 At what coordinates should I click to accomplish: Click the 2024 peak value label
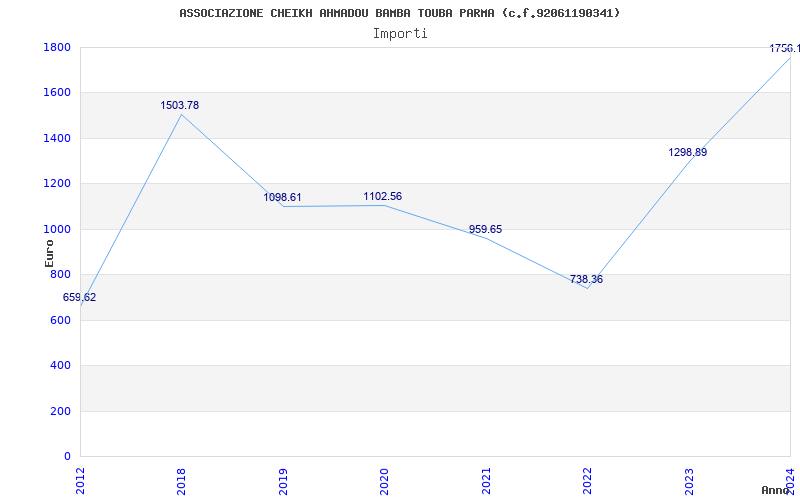click(785, 48)
